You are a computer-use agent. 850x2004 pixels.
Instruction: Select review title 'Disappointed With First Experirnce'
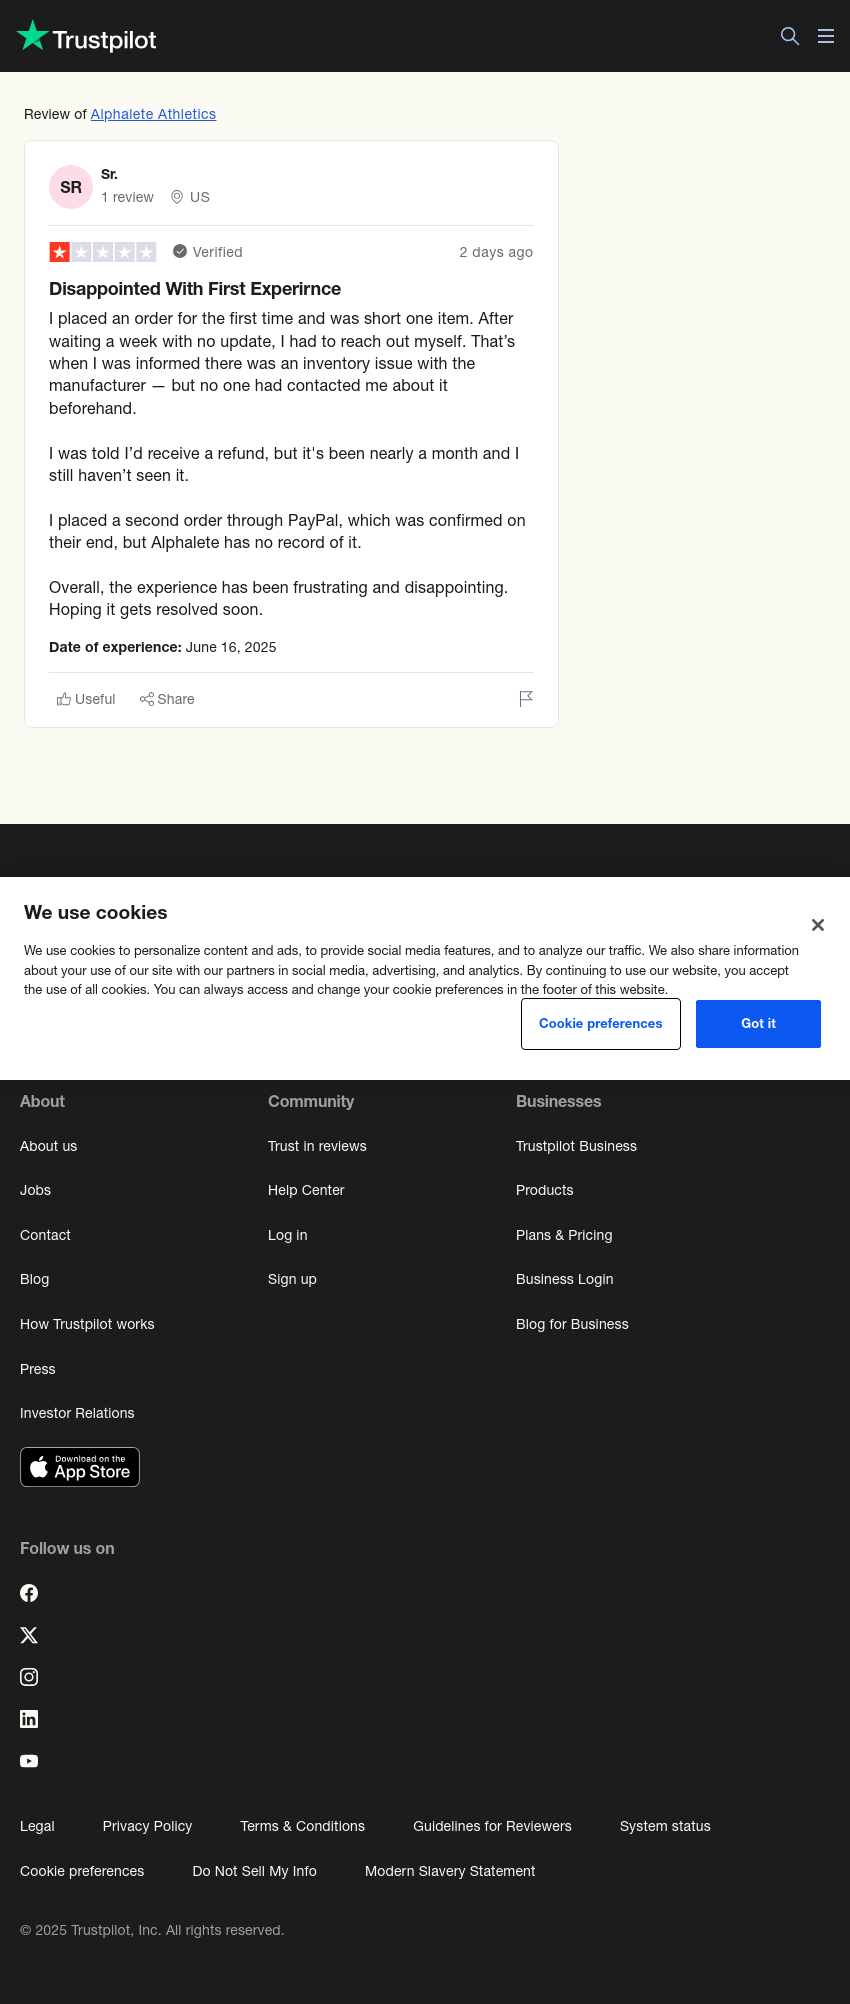195,289
